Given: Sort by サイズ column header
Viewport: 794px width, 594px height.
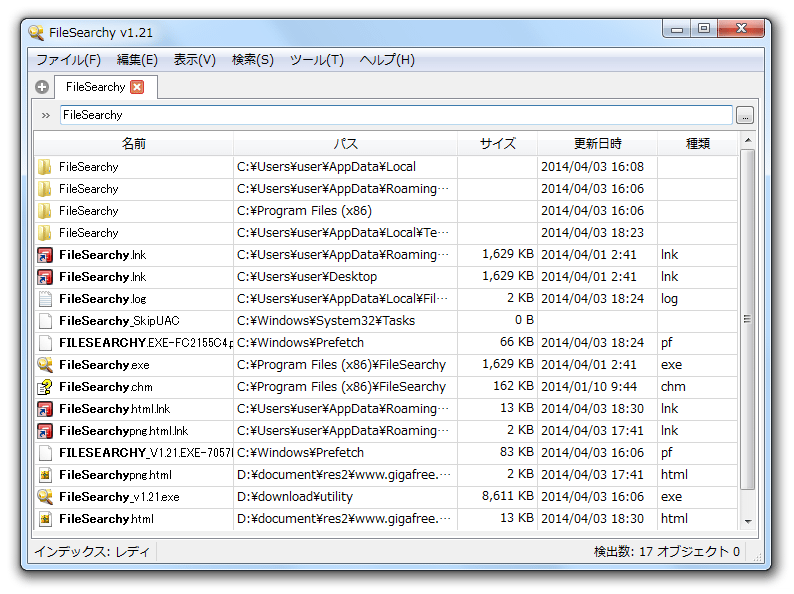Looking at the screenshot, I should coord(497,144).
